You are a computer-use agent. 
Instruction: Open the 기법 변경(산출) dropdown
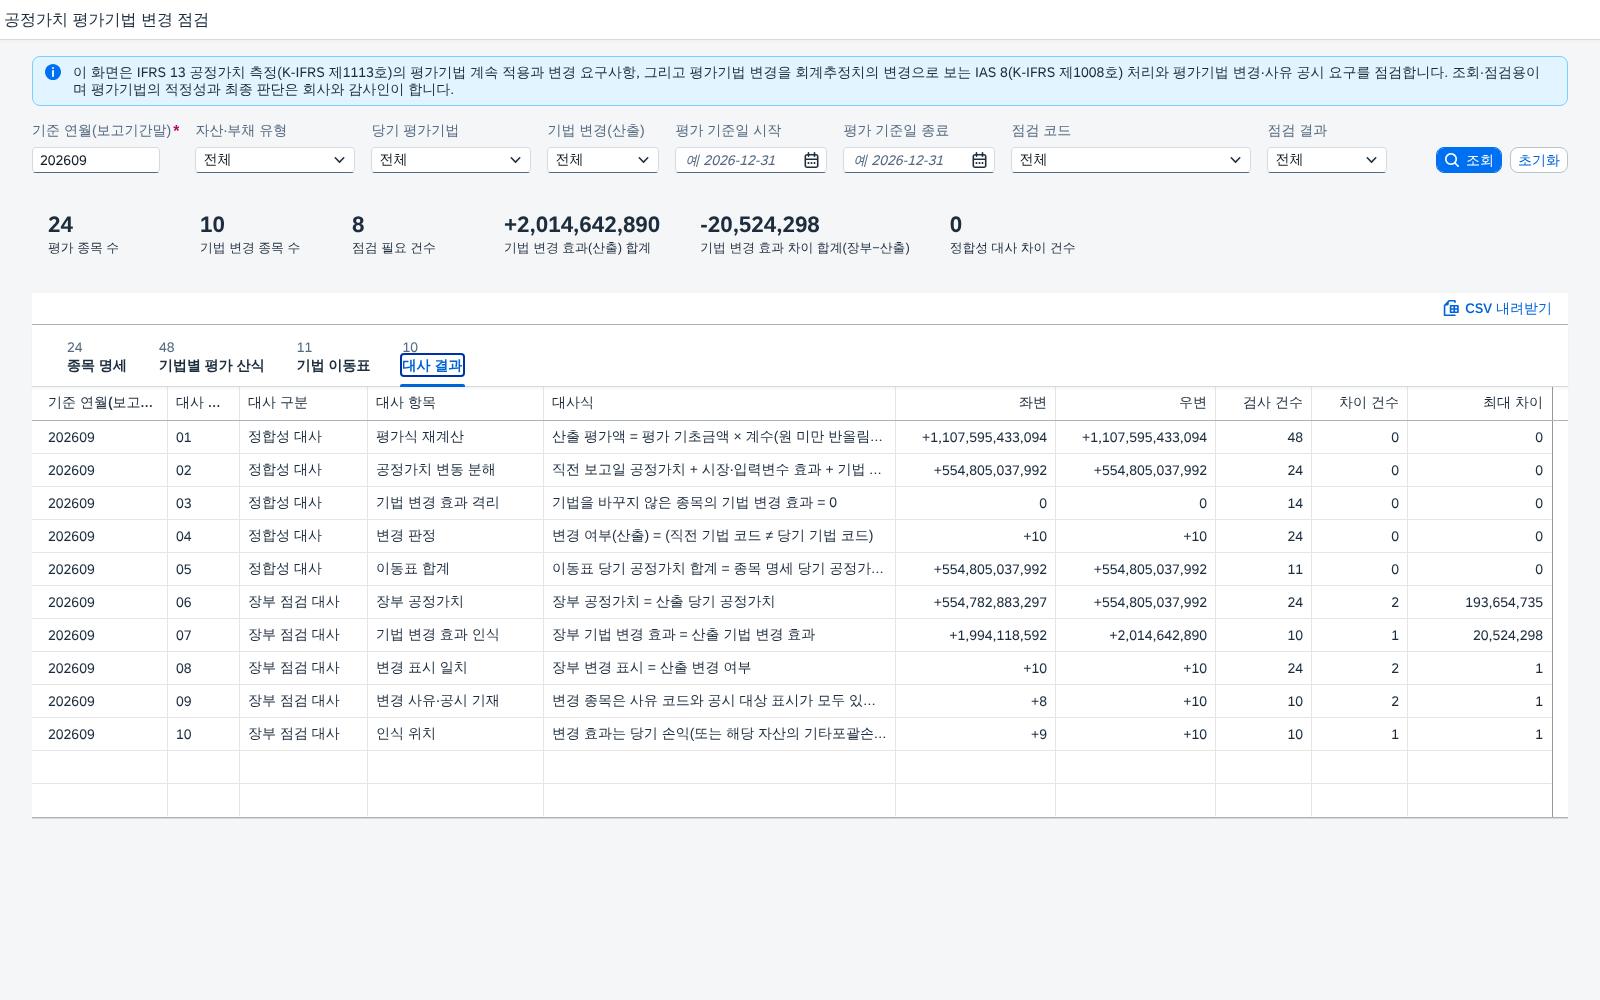[643, 160]
